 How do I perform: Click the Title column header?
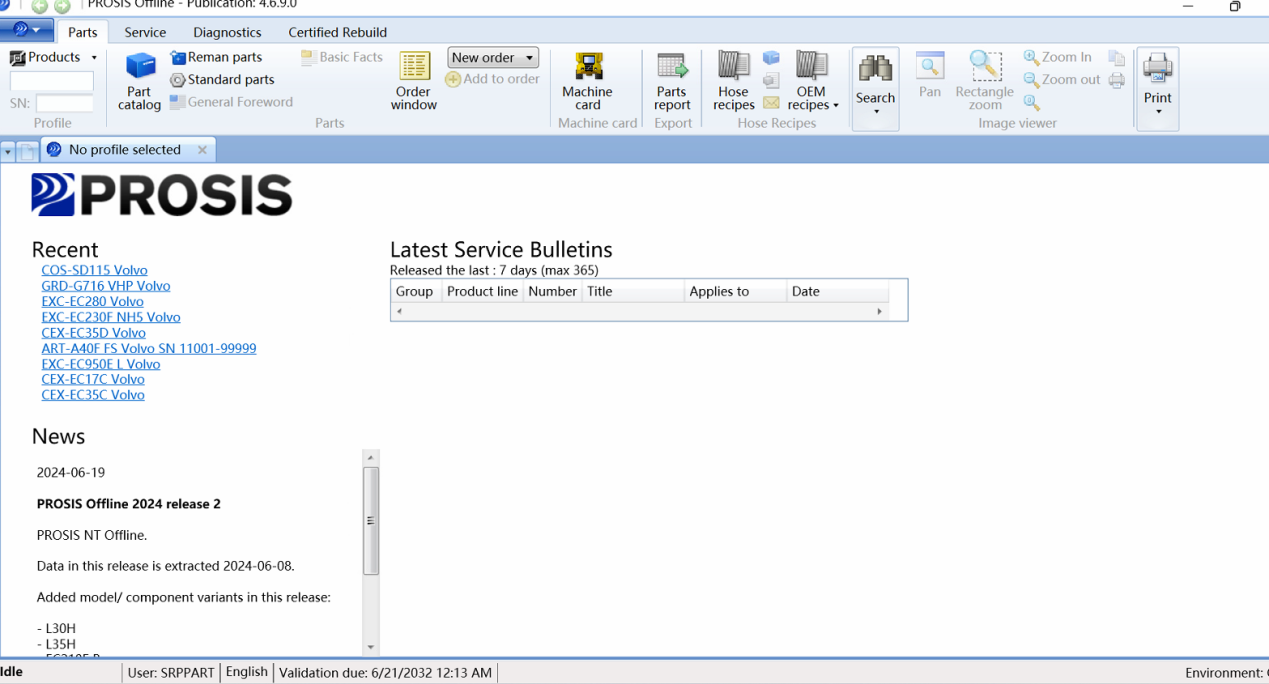tap(632, 291)
